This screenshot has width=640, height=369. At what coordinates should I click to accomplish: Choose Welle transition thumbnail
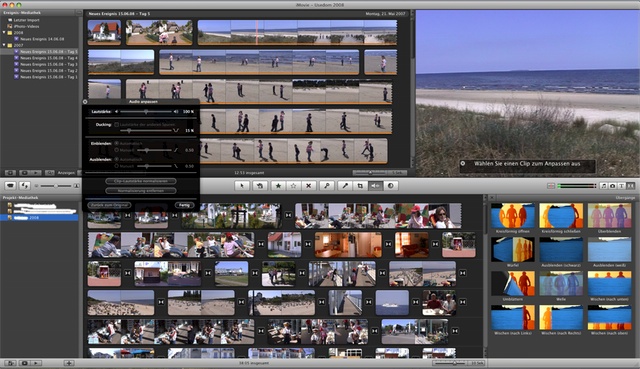point(561,283)
